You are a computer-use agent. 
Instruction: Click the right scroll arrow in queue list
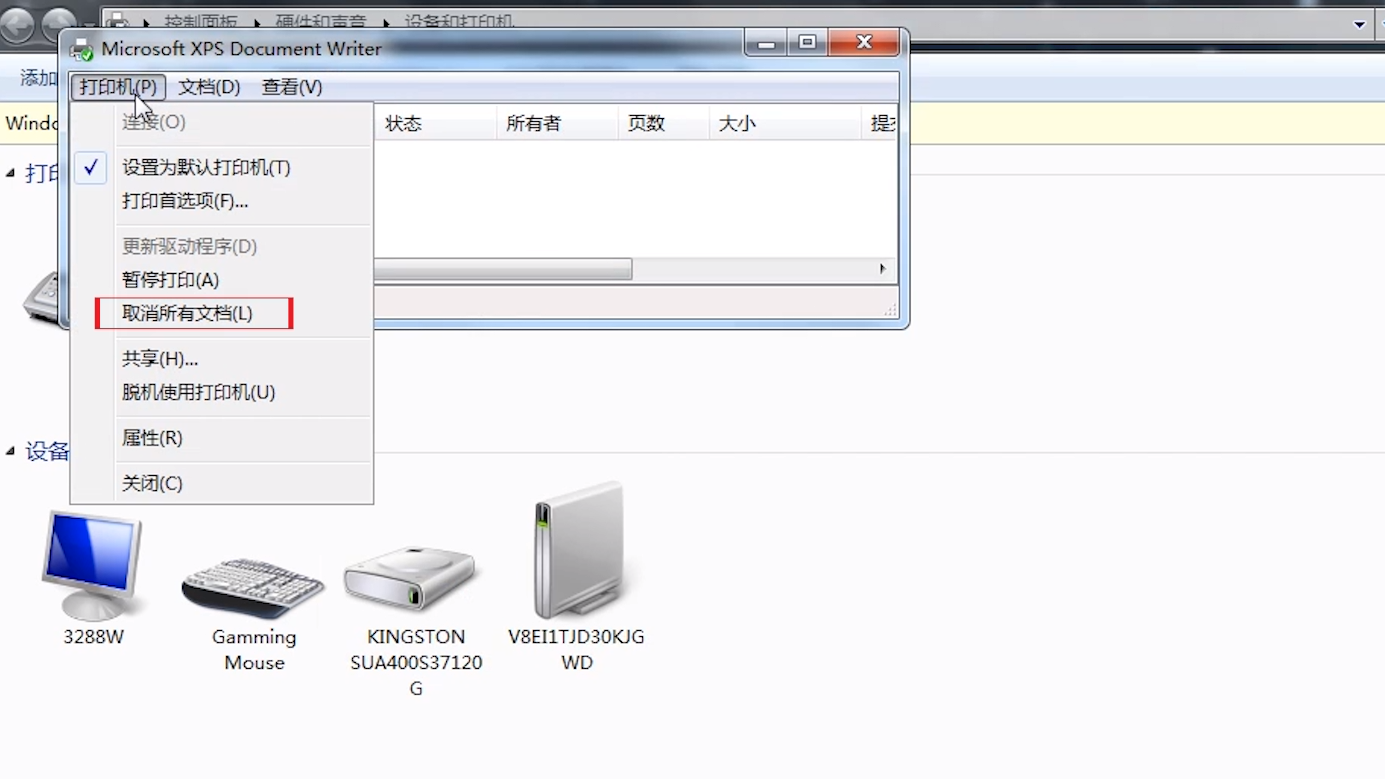(883, 269)
